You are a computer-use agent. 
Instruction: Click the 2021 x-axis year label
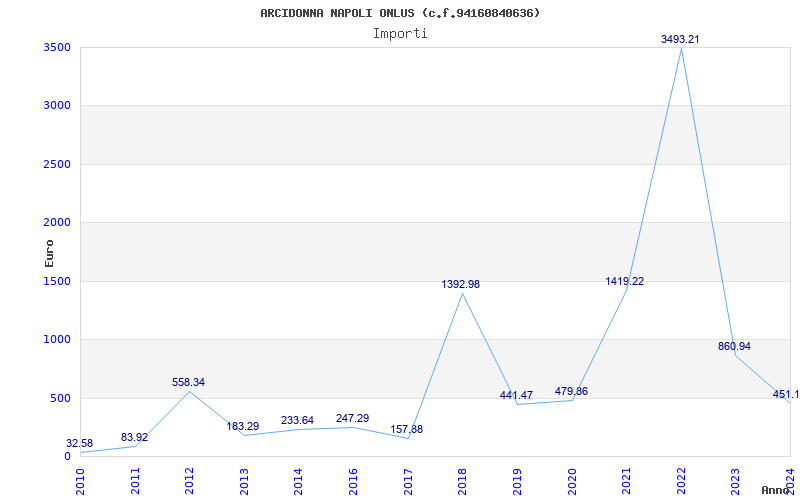pos(626,481)
